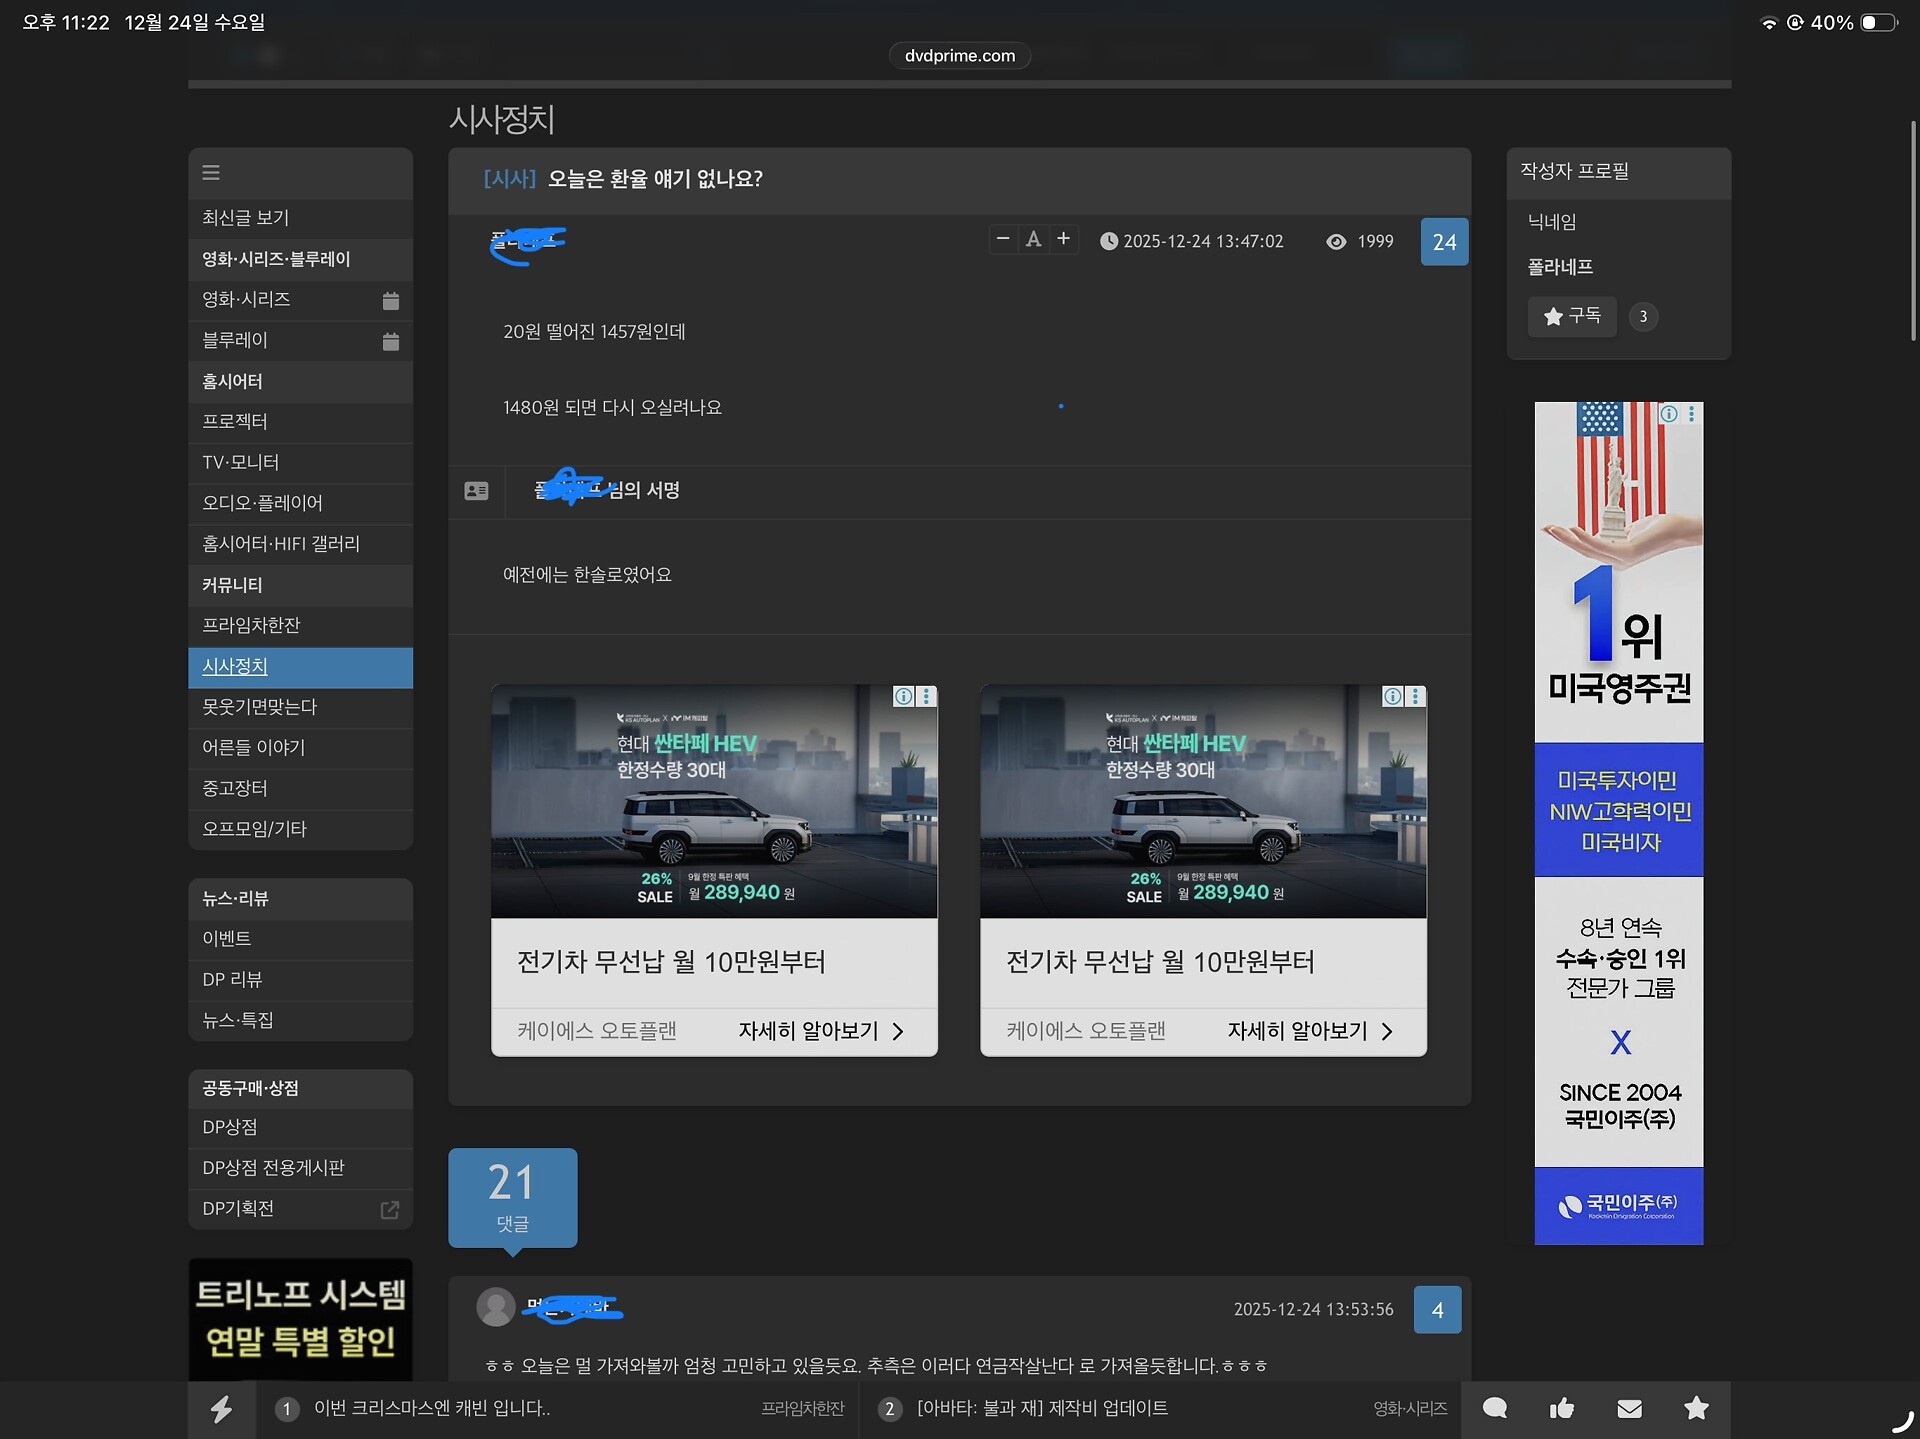Click the ad info icon on the left 싼타페 ad

[x=903, y=697]
